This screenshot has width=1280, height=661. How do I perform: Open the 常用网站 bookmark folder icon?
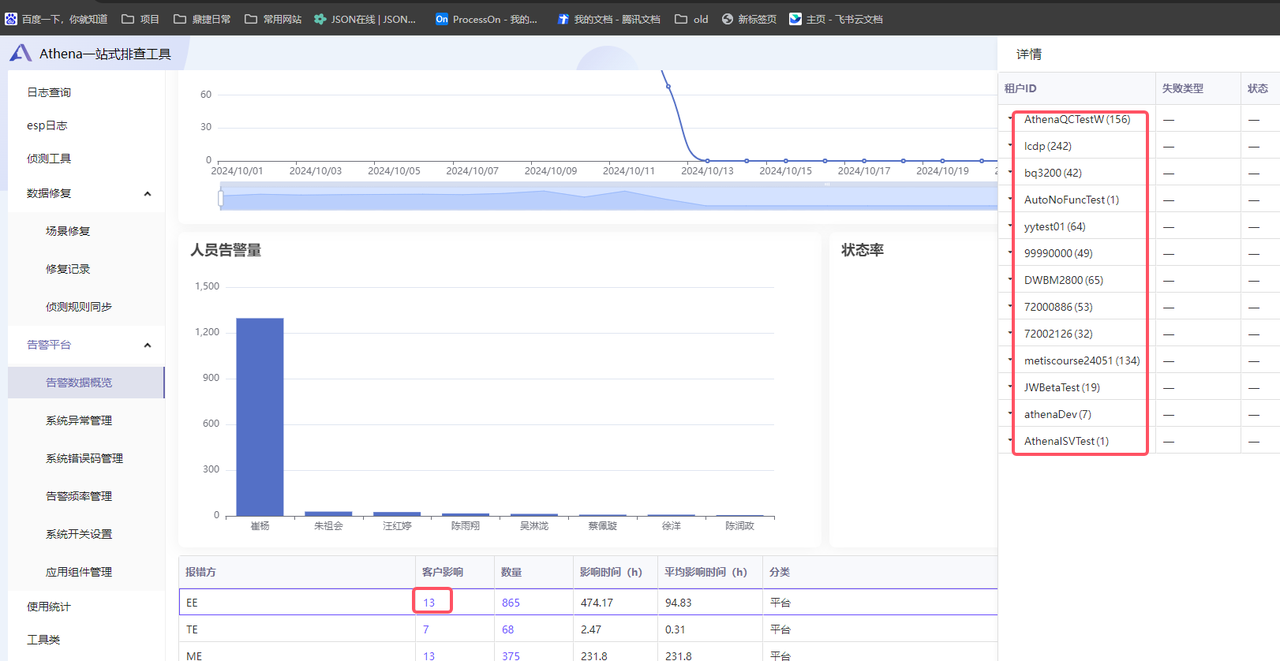[x=250, y=19]
